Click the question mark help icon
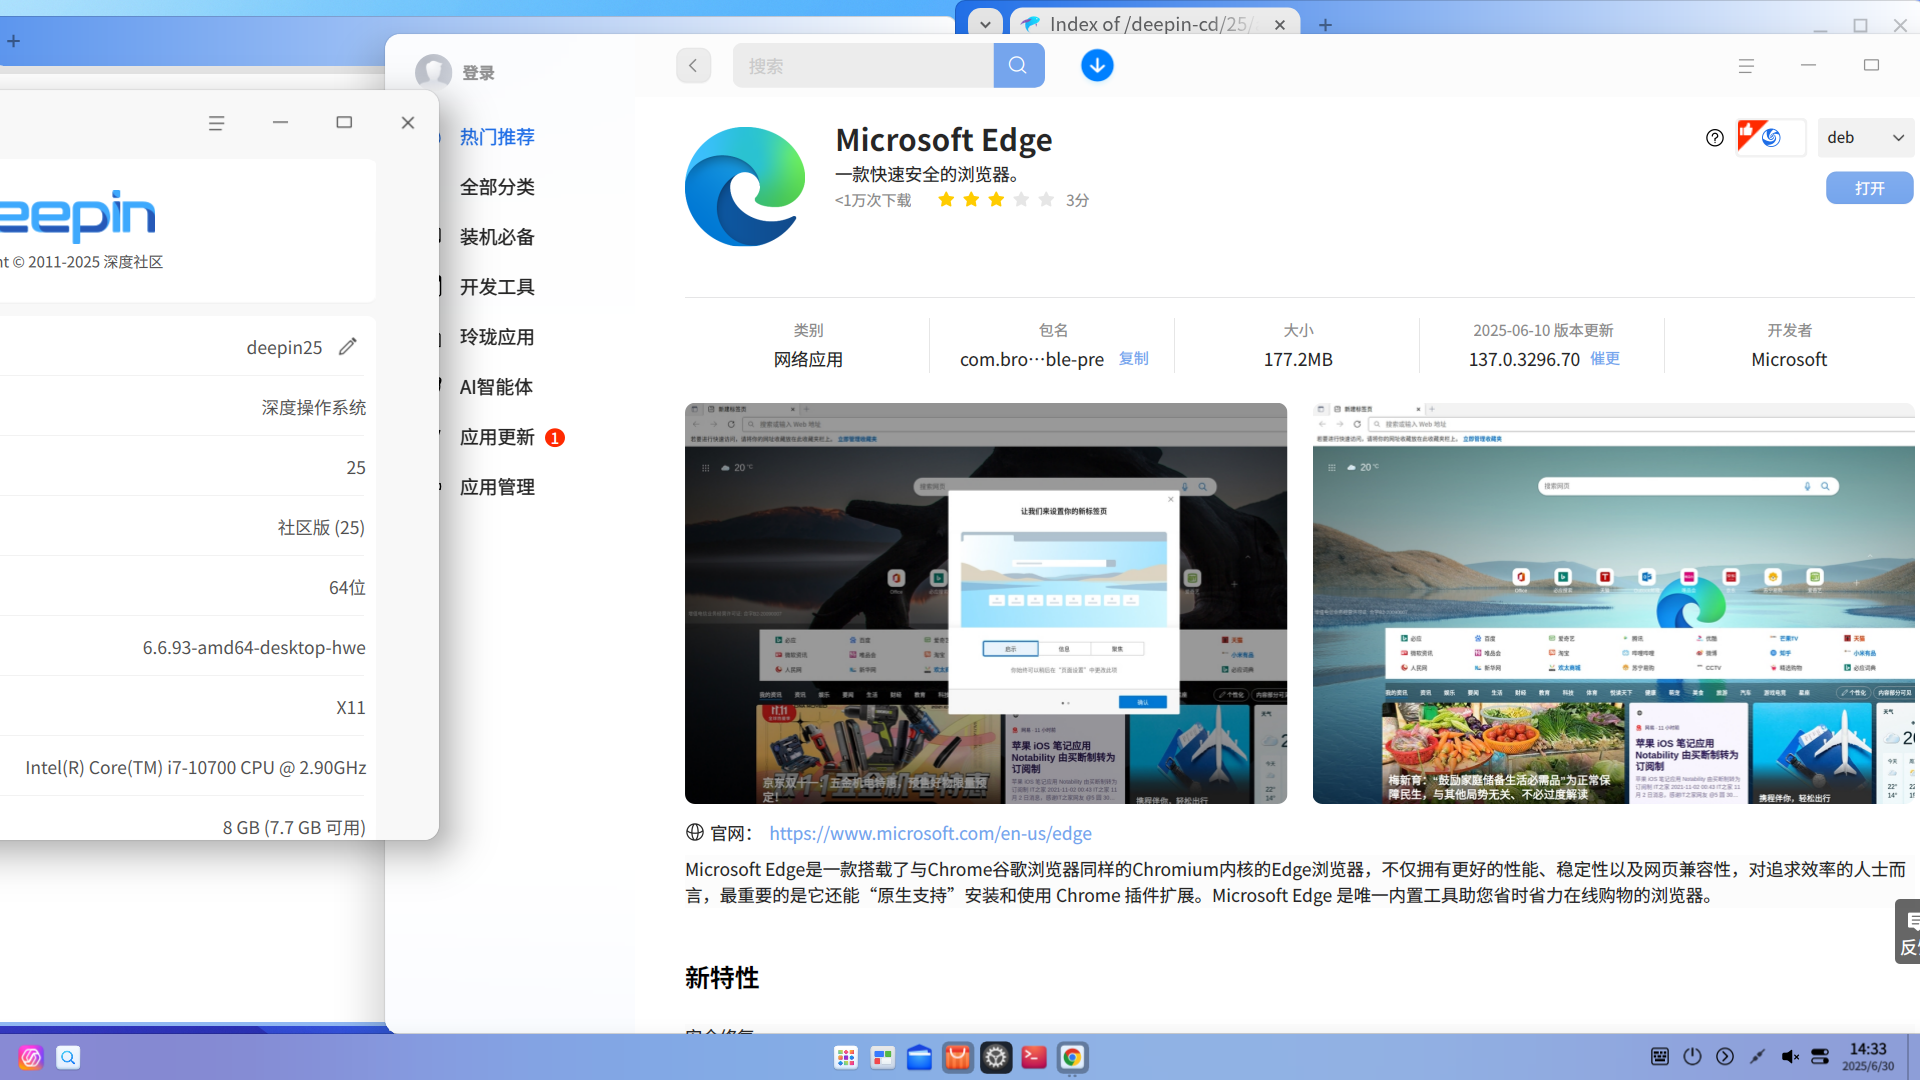1920x1080 pixels. [x=1715, y=138]
